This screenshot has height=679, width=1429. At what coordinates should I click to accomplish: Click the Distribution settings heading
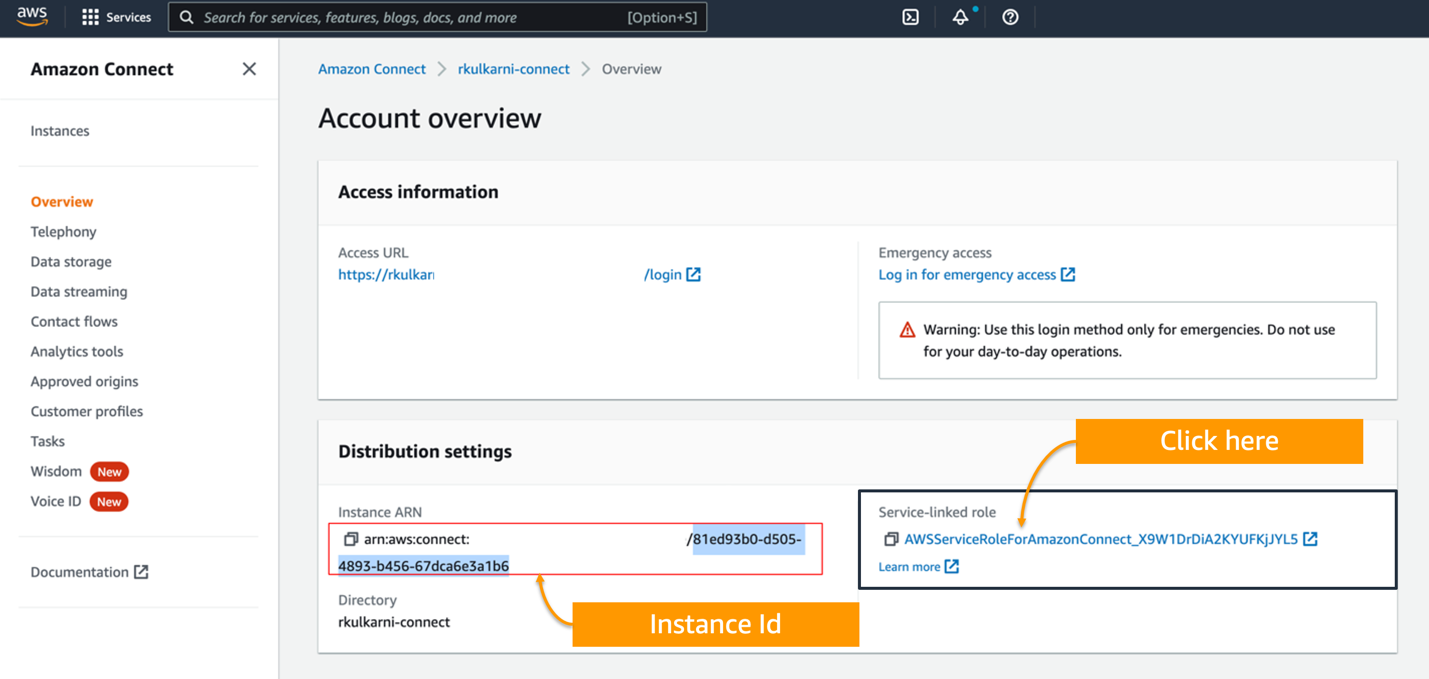425,451
